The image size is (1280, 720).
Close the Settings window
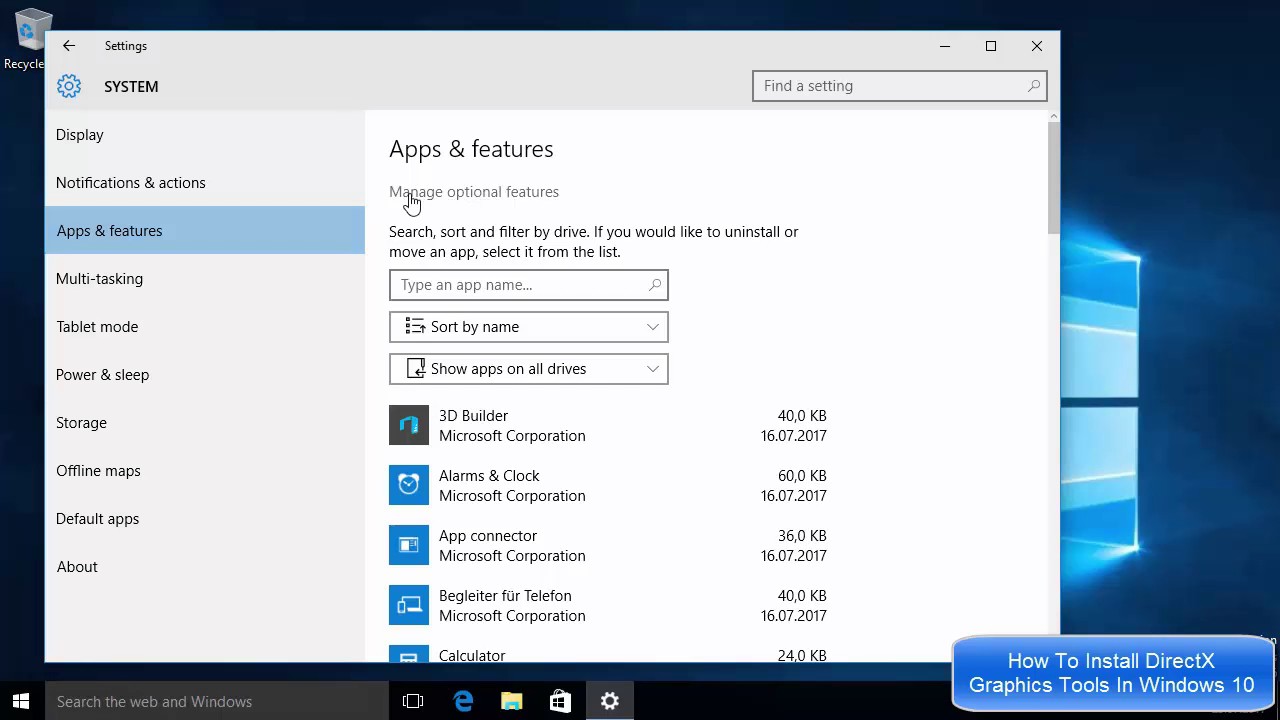tap(1037, 46)
